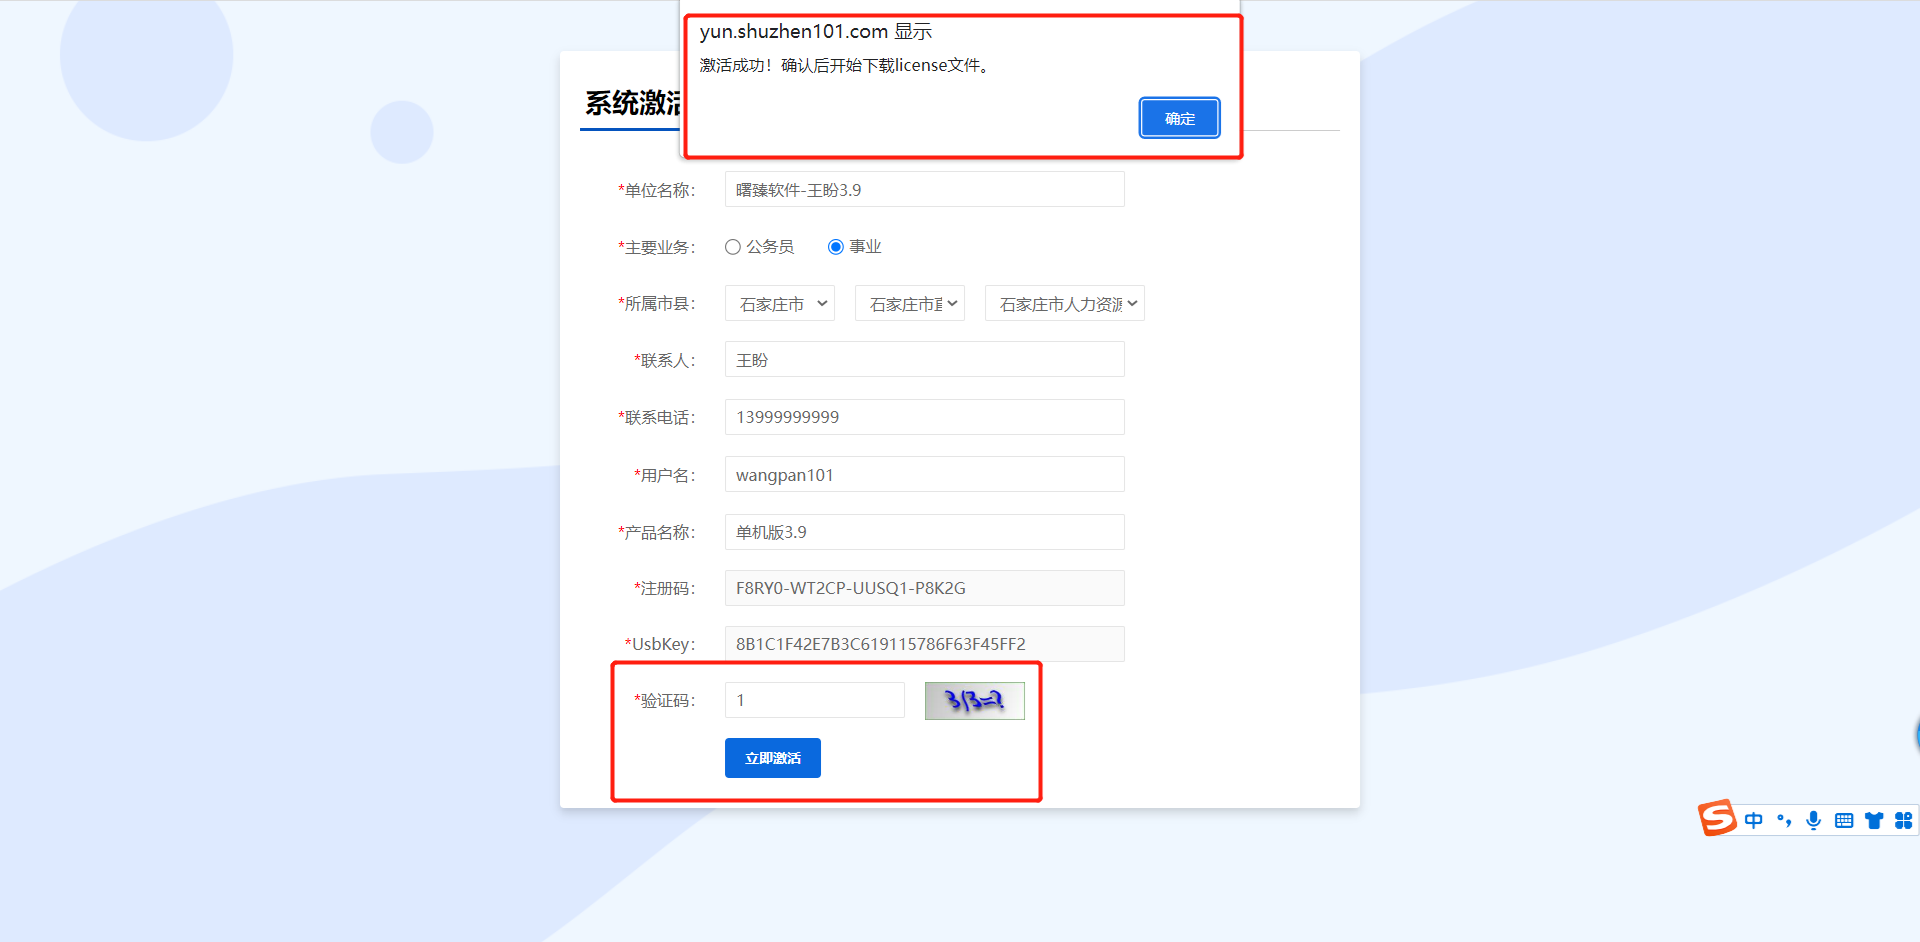This screenshot has width=1920, height=942.
Task: Select the 公务员 radio option
Action: tap(733, 247)
